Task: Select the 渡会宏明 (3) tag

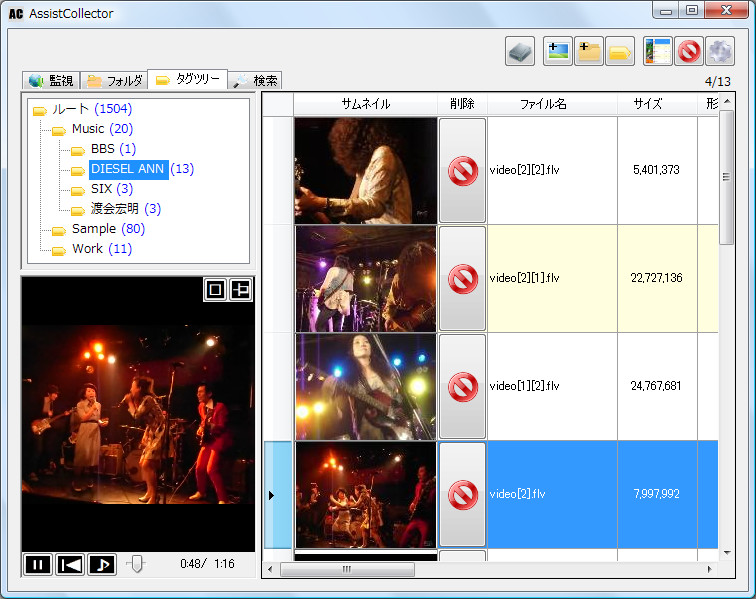Action: [116, 209]
